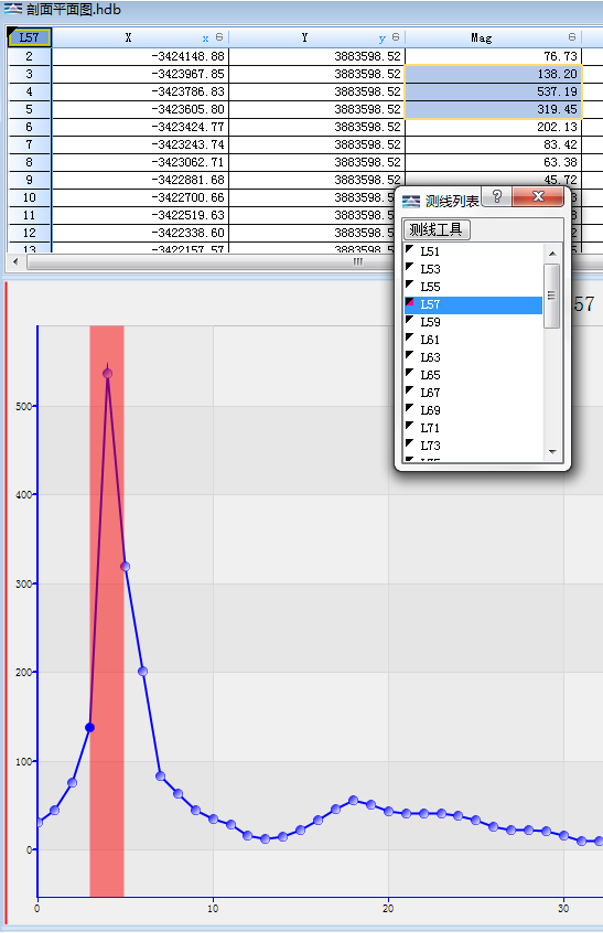Screen dimensions: 603x933
Task: Click the 剖面平面图.hdb window title icon
Action: (13, 9)
